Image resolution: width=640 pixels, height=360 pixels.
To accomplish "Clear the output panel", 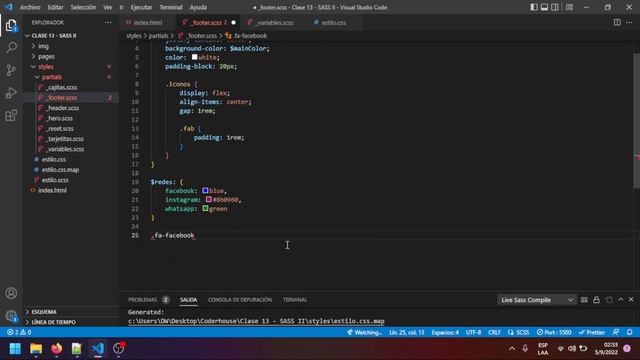I will [x=584, y=300].
